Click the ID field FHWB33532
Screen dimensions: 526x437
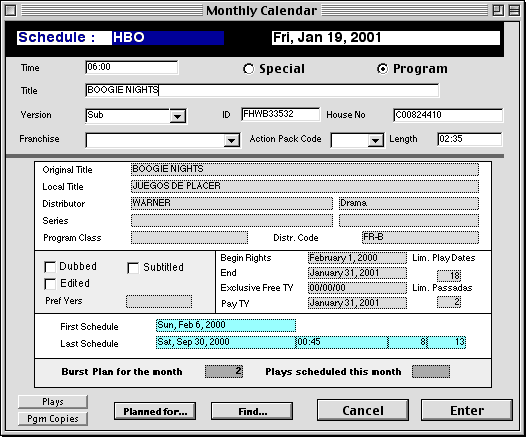point(280,114)
